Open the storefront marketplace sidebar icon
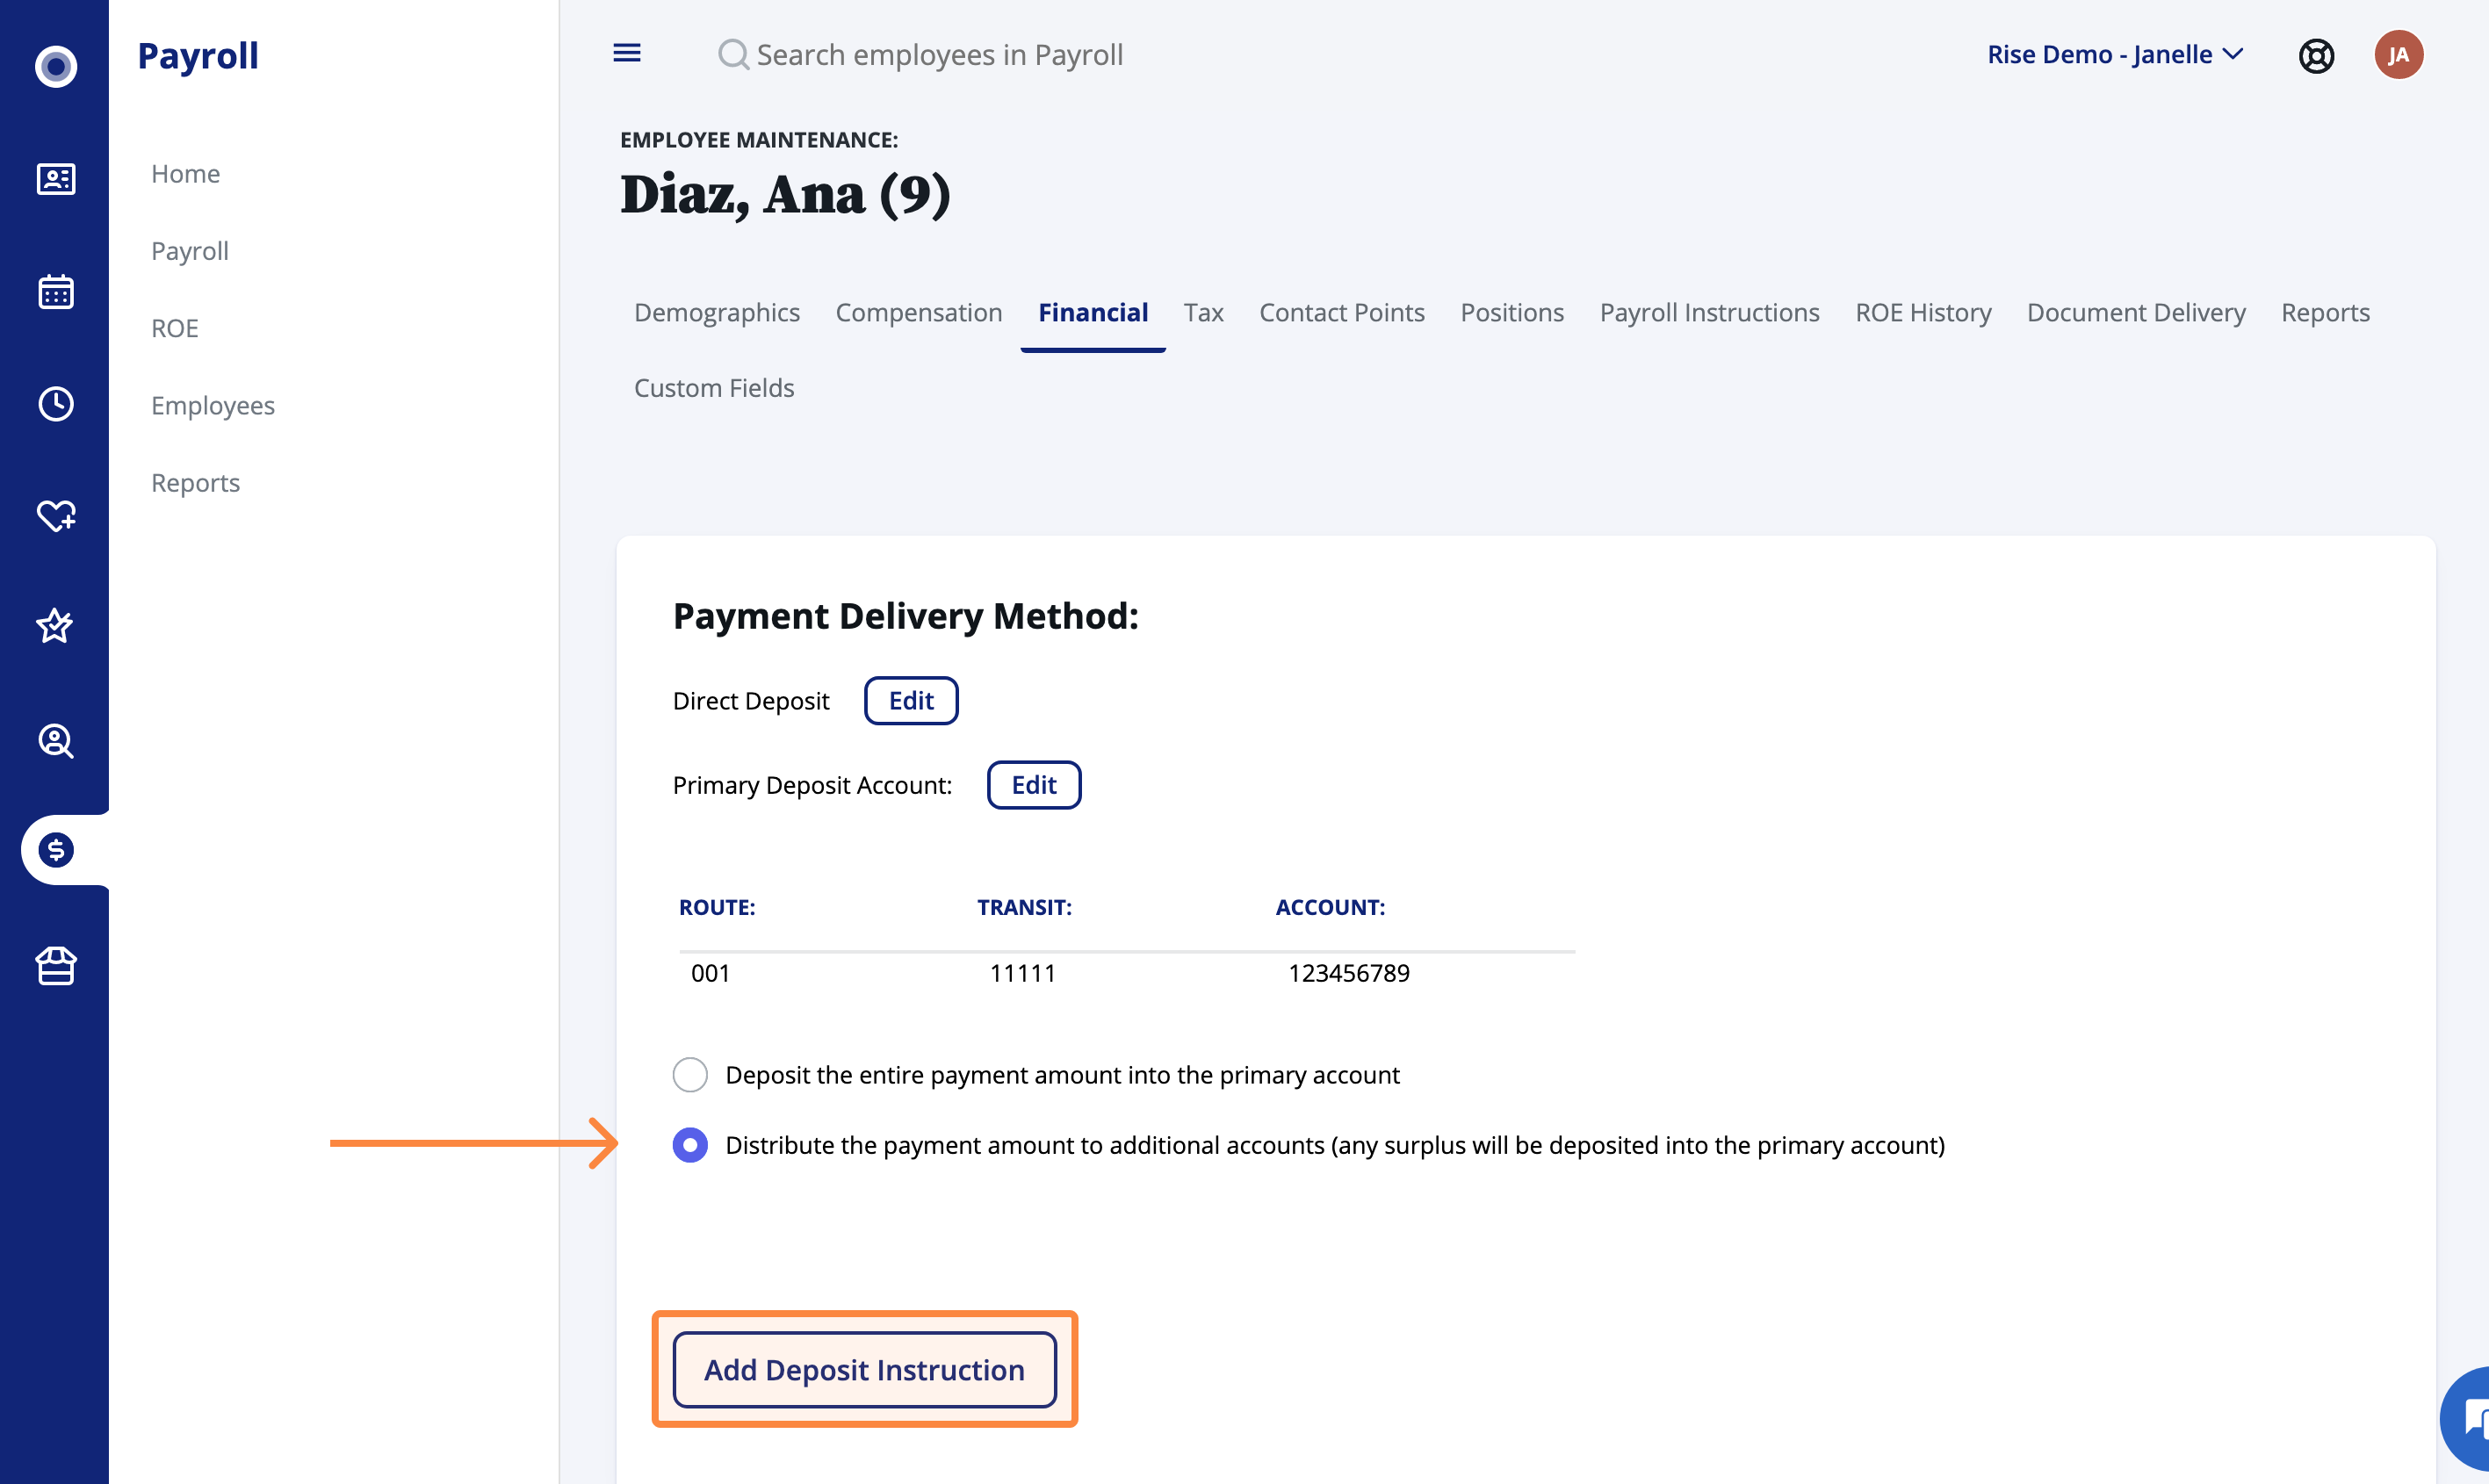Screen dimensions: 2489x1484 (x=56, y=966)
